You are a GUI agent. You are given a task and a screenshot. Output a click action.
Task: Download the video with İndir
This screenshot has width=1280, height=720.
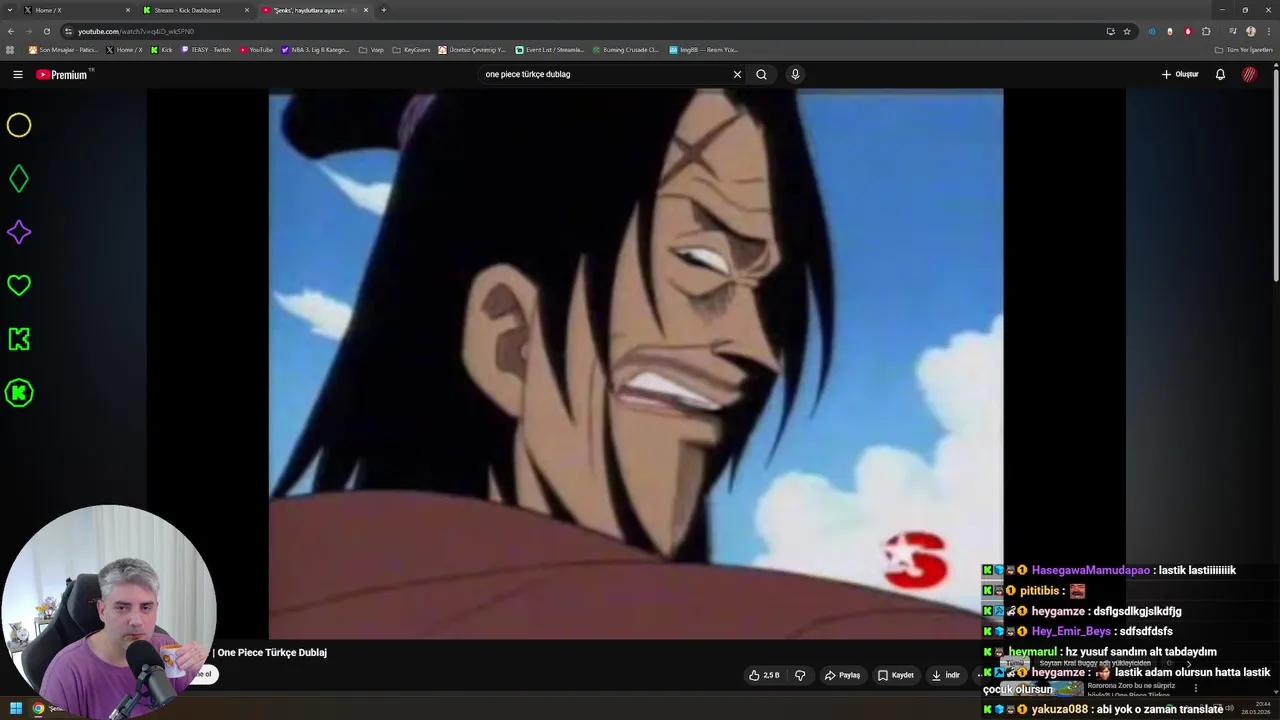[x=945, y=675]
